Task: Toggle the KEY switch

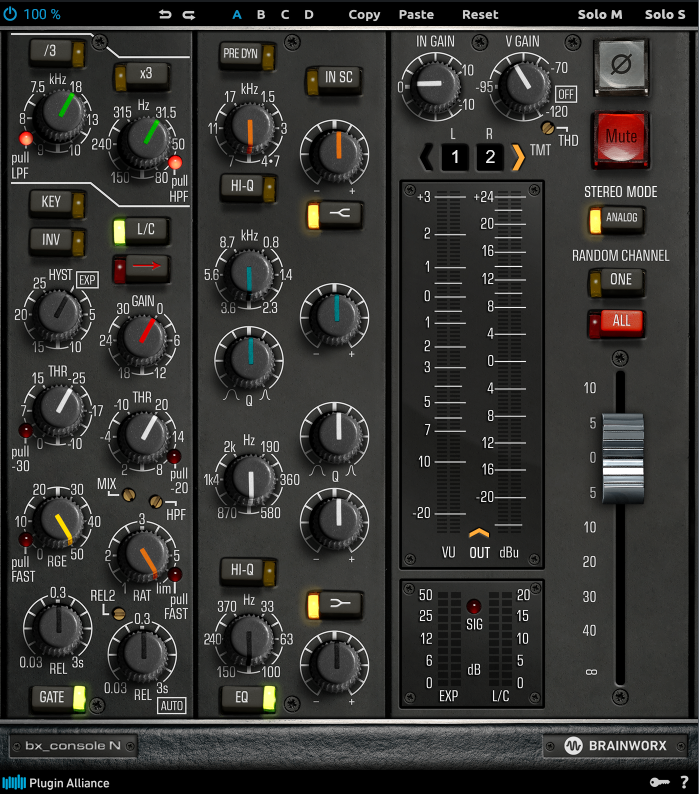Action: coord(57,203)
